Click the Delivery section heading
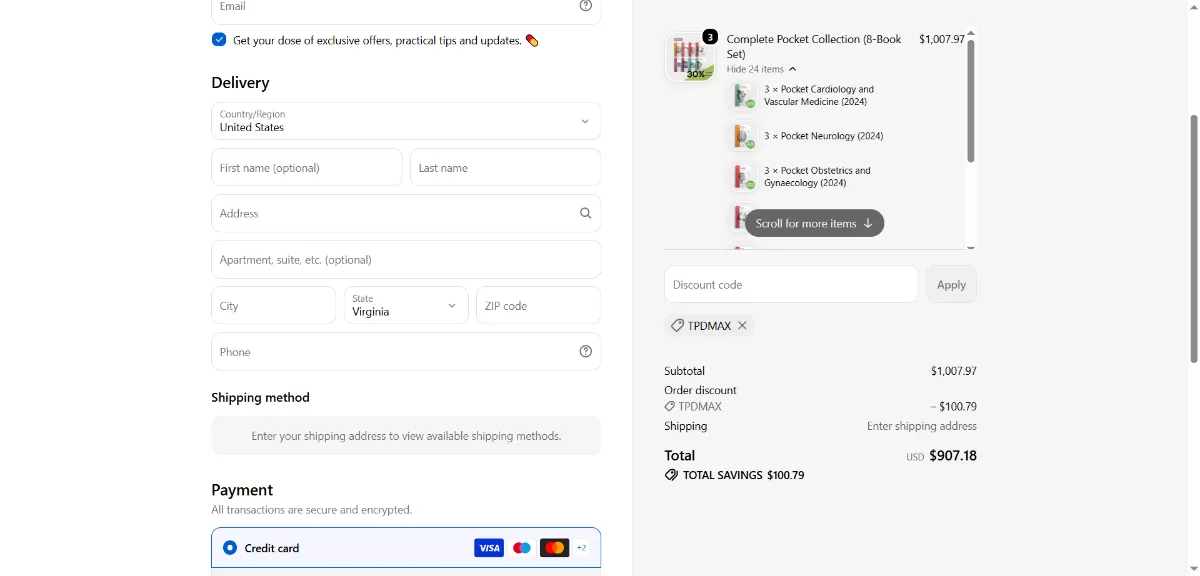 click(x=240, y=83)
